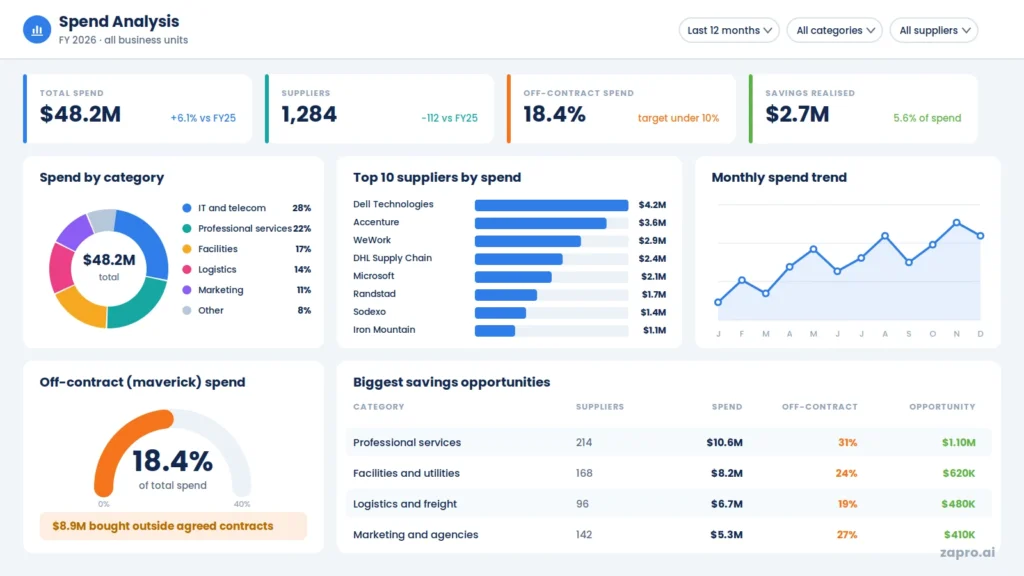
Task: Click the '$10.6M' spend value
Action: pyautogui.click(x=724, y=443)
